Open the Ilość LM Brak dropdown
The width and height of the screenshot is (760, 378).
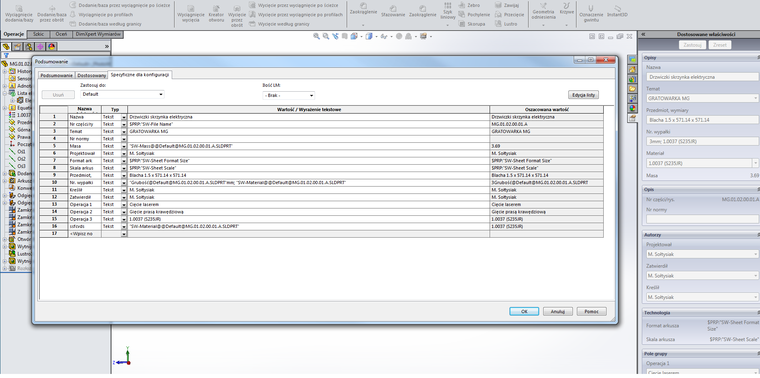[x=289, y=95]
